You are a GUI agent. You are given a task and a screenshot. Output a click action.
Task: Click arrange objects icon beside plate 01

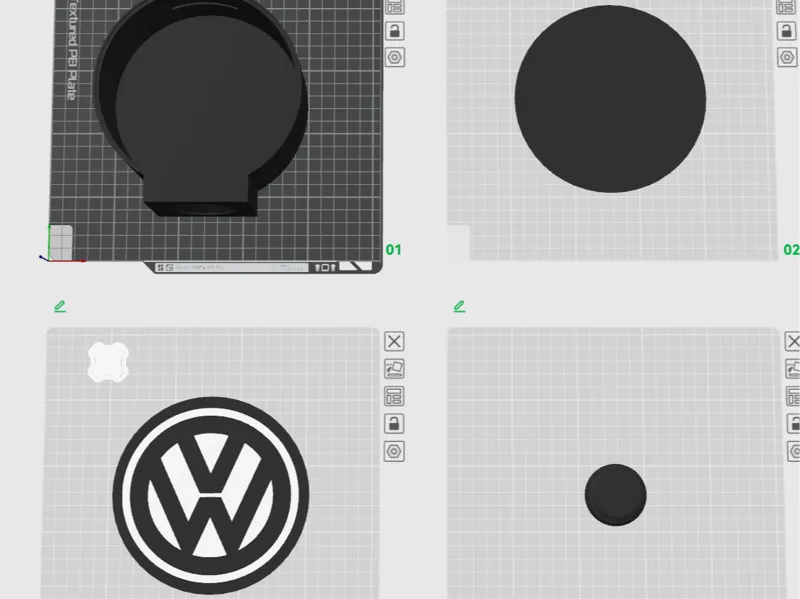coord(394,7)
